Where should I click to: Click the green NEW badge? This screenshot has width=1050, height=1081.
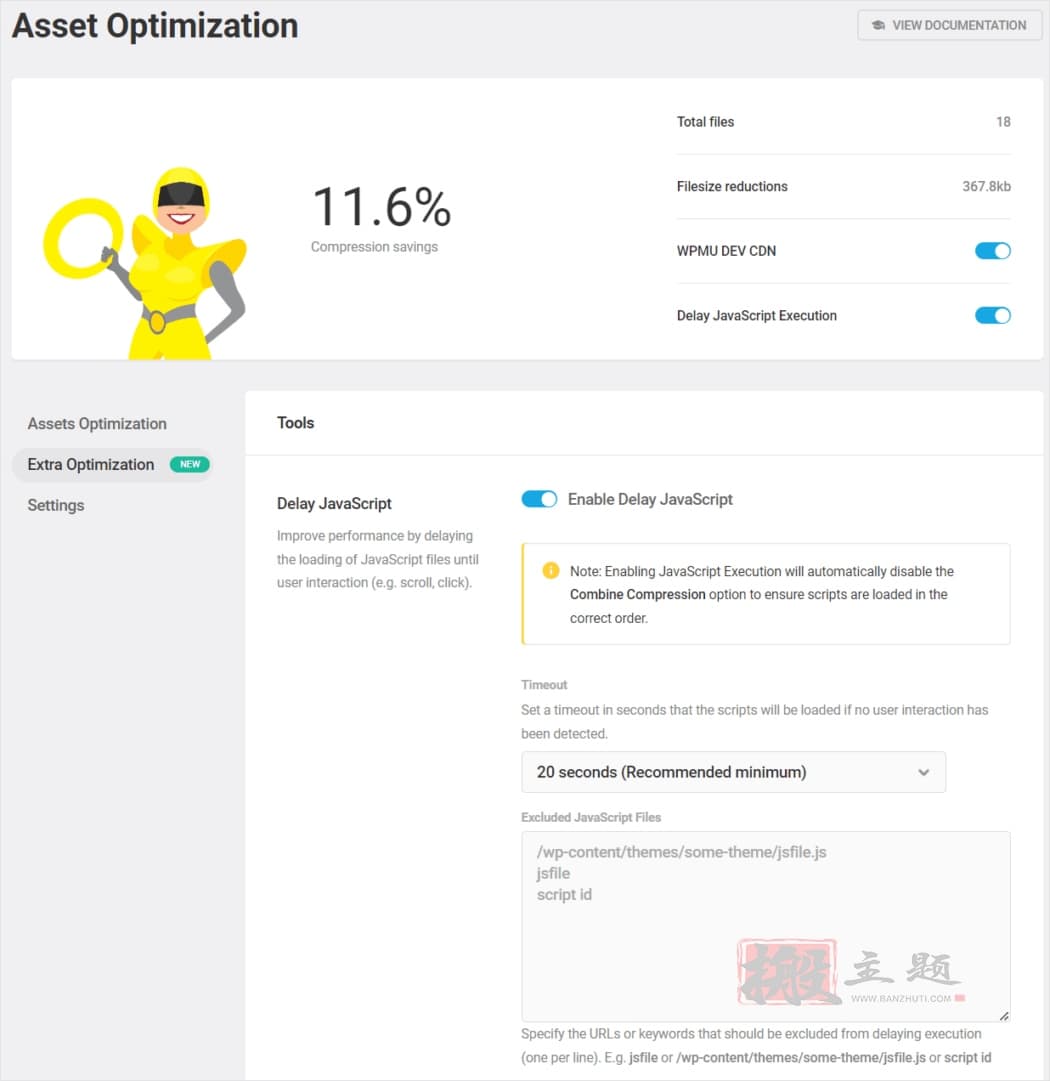[x=190, y=465]
